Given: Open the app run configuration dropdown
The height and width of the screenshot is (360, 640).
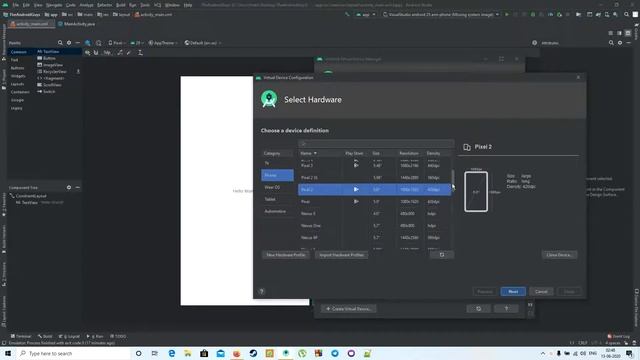Looking at the screenshot, I should 365,15.
